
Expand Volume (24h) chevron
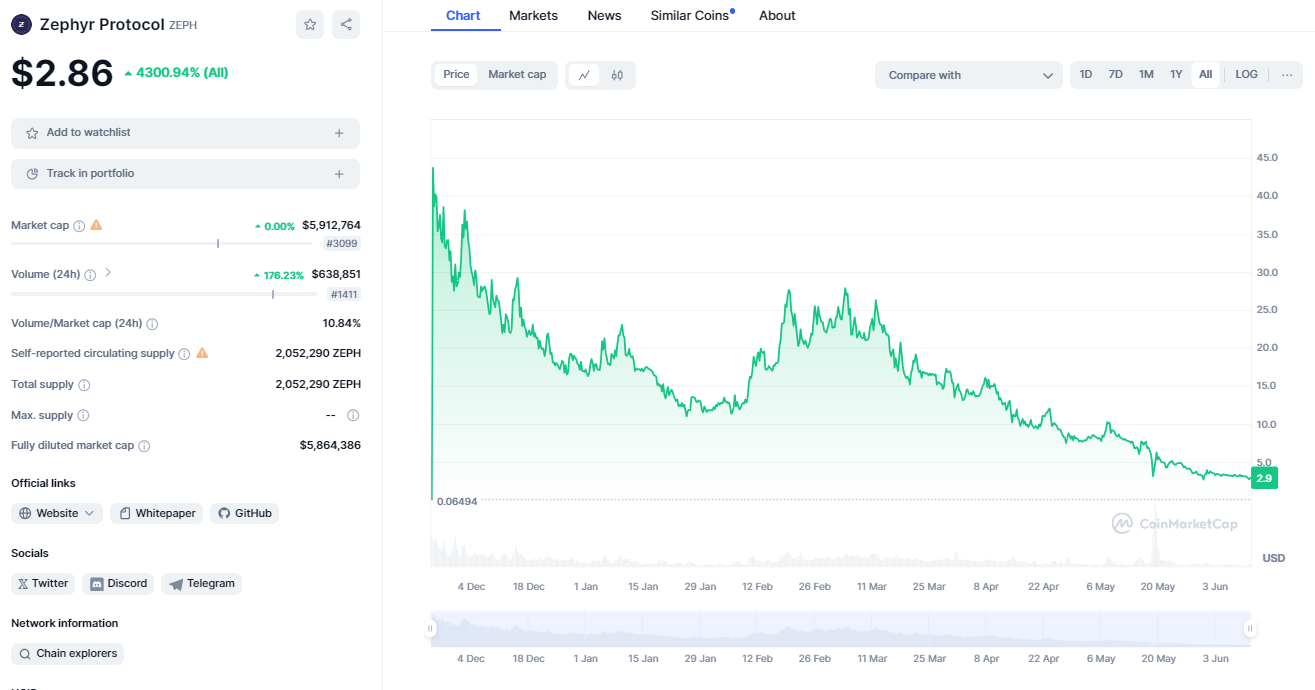[108, 273]
